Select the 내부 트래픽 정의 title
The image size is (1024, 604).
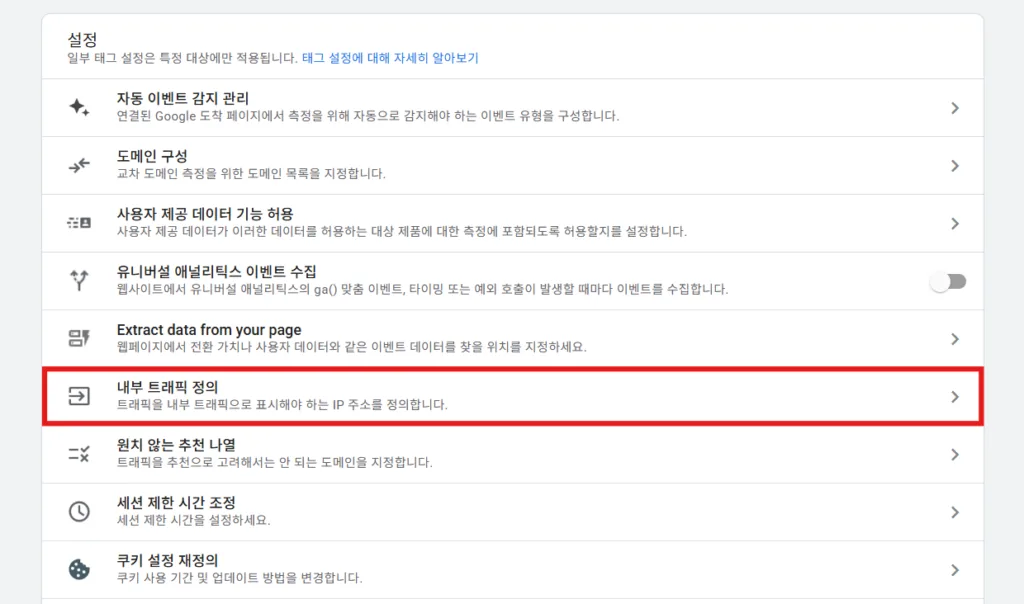pos(167,387)
